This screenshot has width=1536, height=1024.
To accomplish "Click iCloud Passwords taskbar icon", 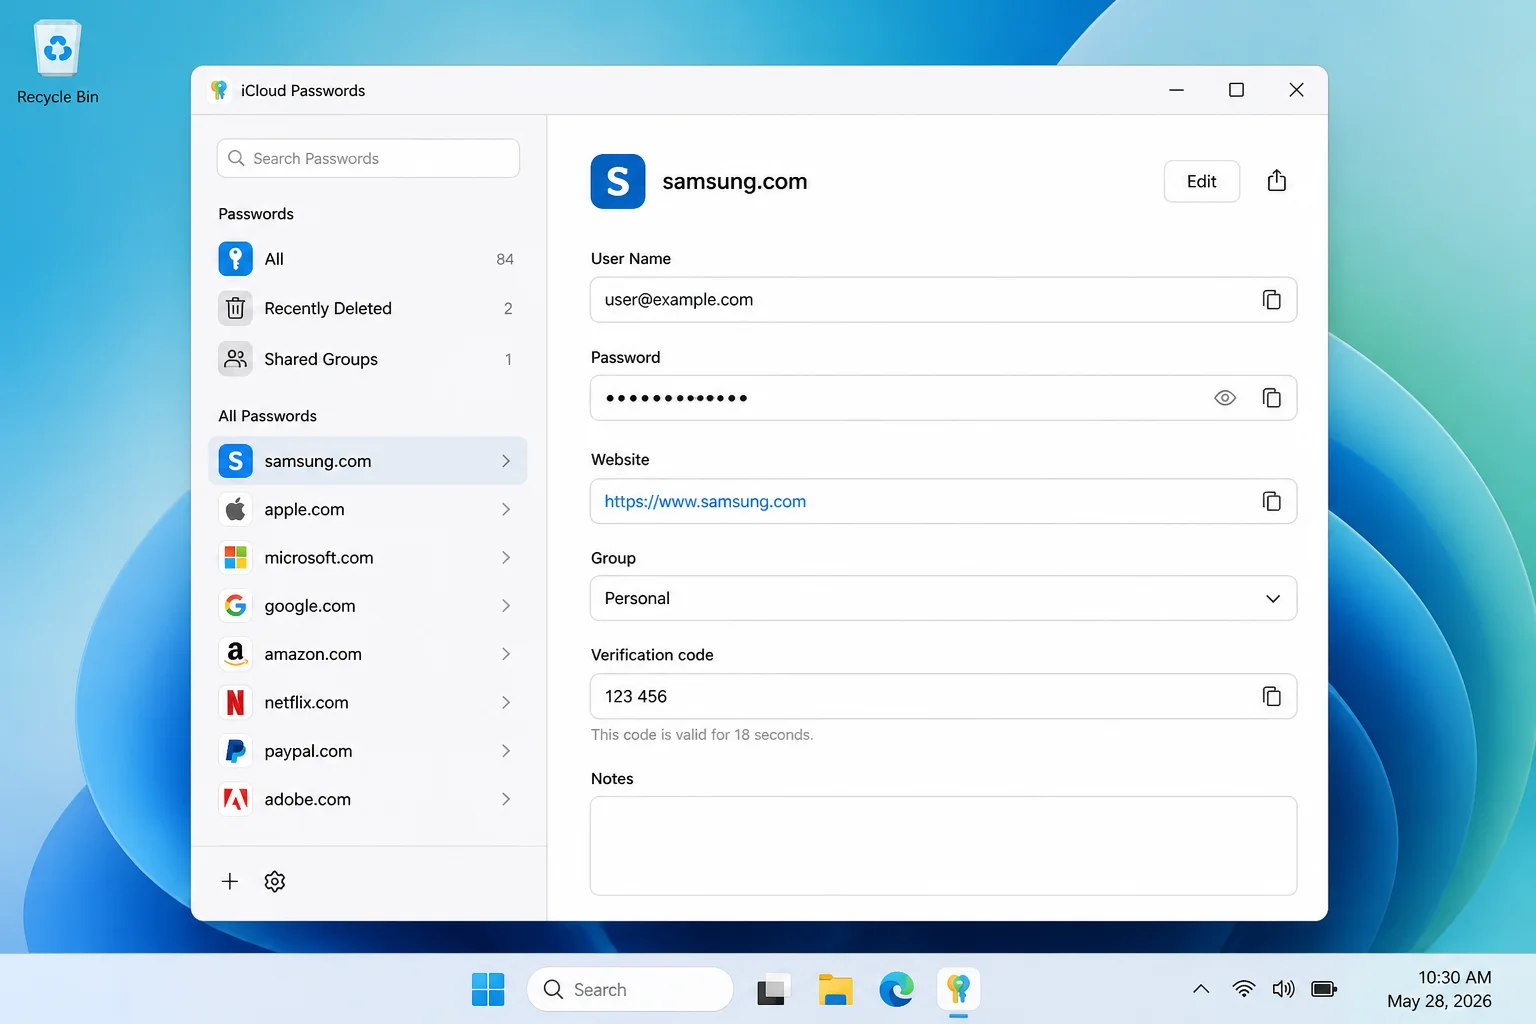I will coord(958,989).
